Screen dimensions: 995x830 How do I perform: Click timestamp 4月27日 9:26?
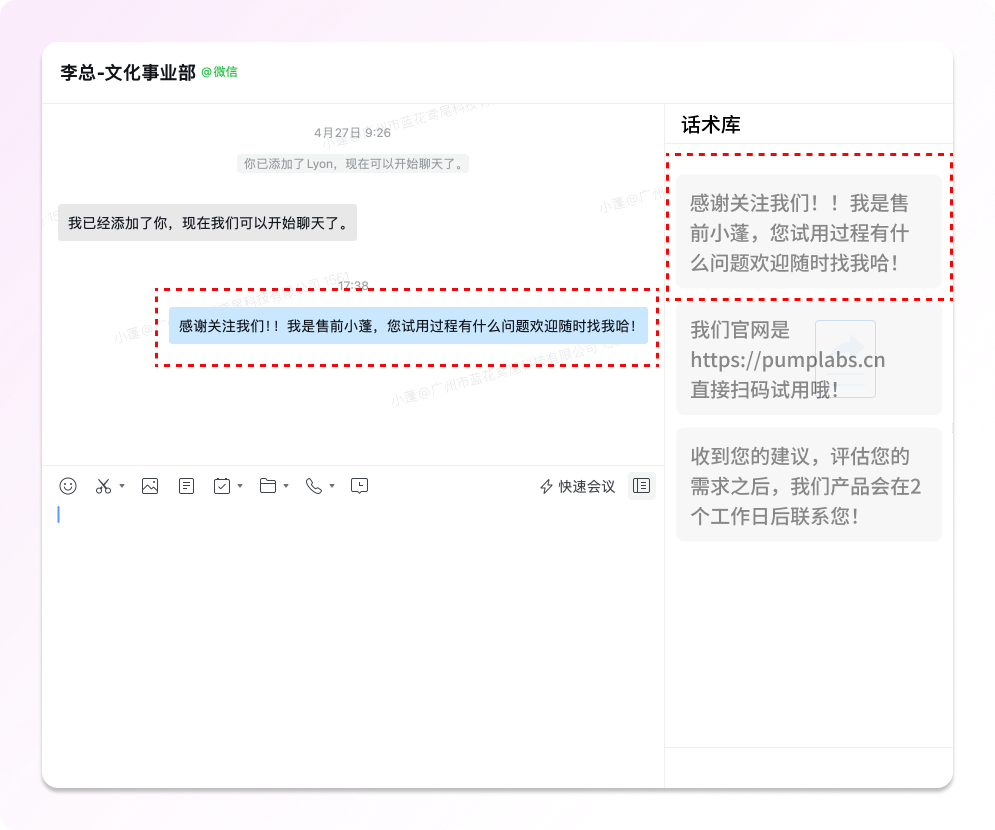[x=353, y=133]
